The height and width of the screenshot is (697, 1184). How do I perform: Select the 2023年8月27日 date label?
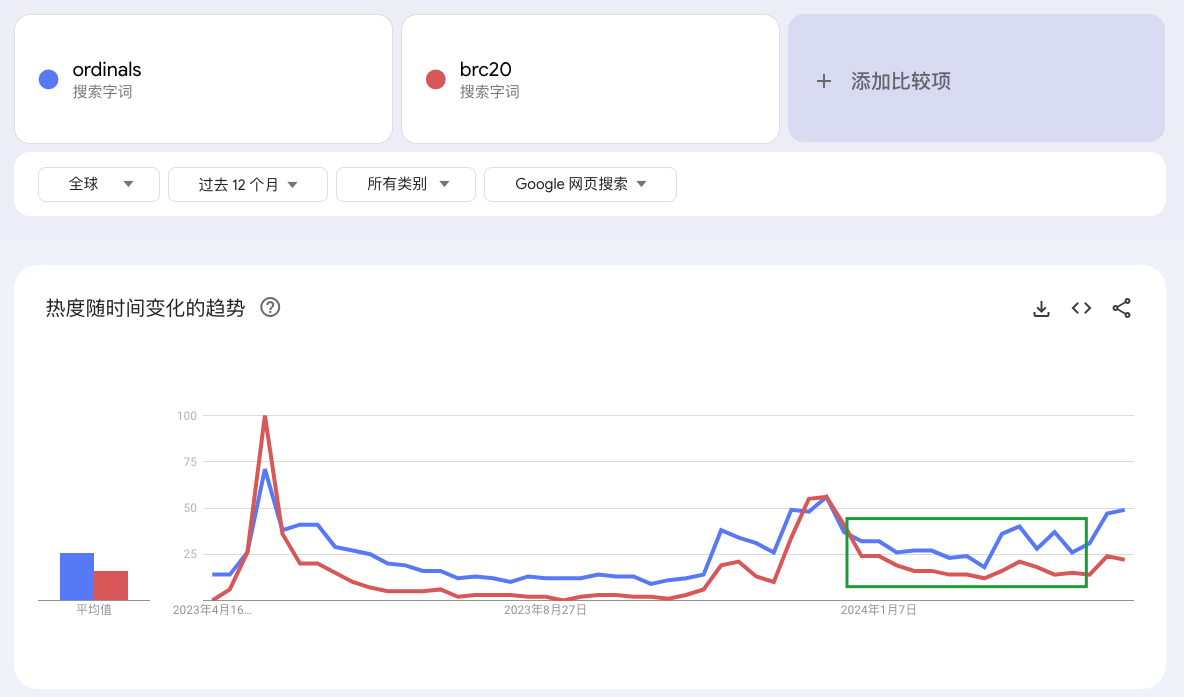coord(545,609)
